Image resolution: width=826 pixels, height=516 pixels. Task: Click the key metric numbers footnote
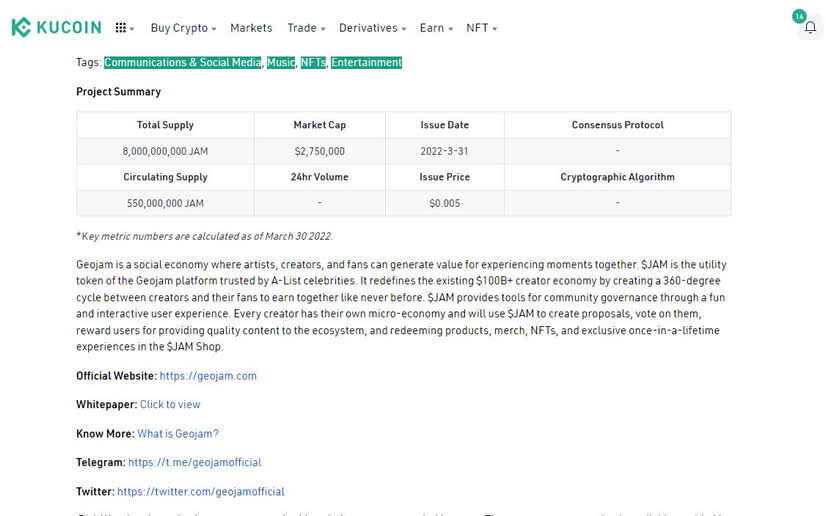click(204, 236)
